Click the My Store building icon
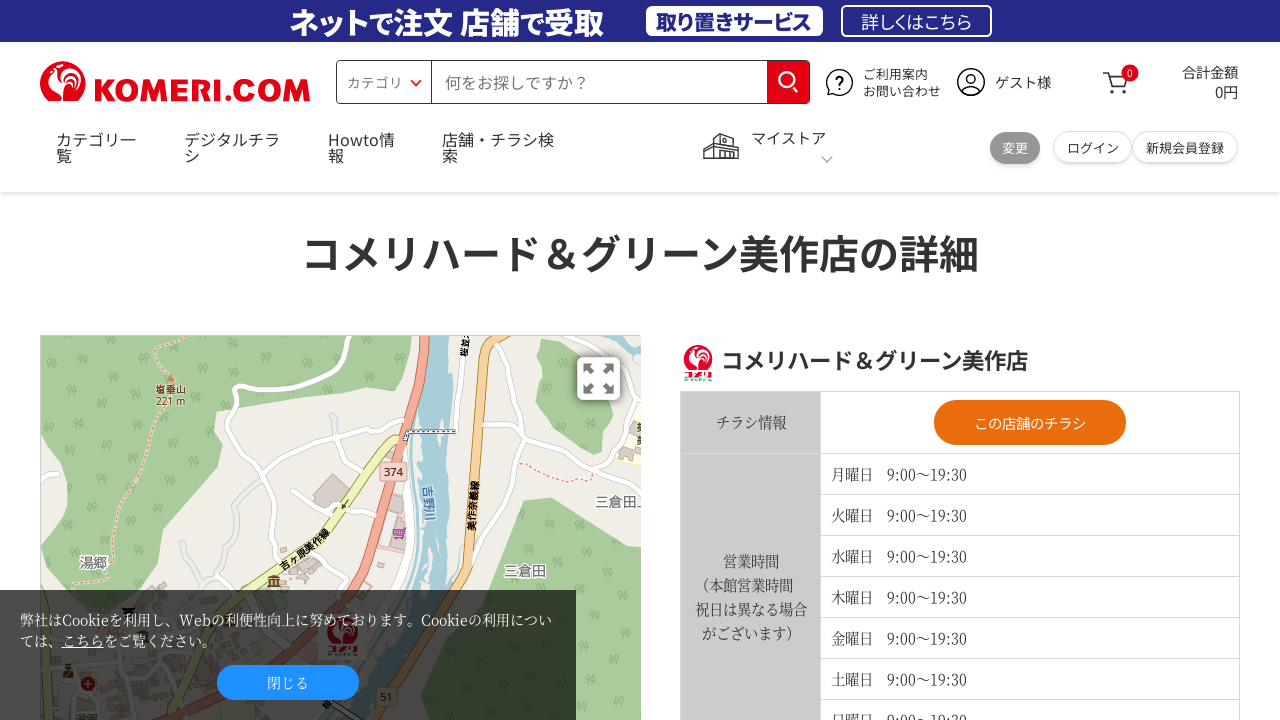Image resolution: width=1280 pixels, height=720 pixels. (x=720, y=146)
